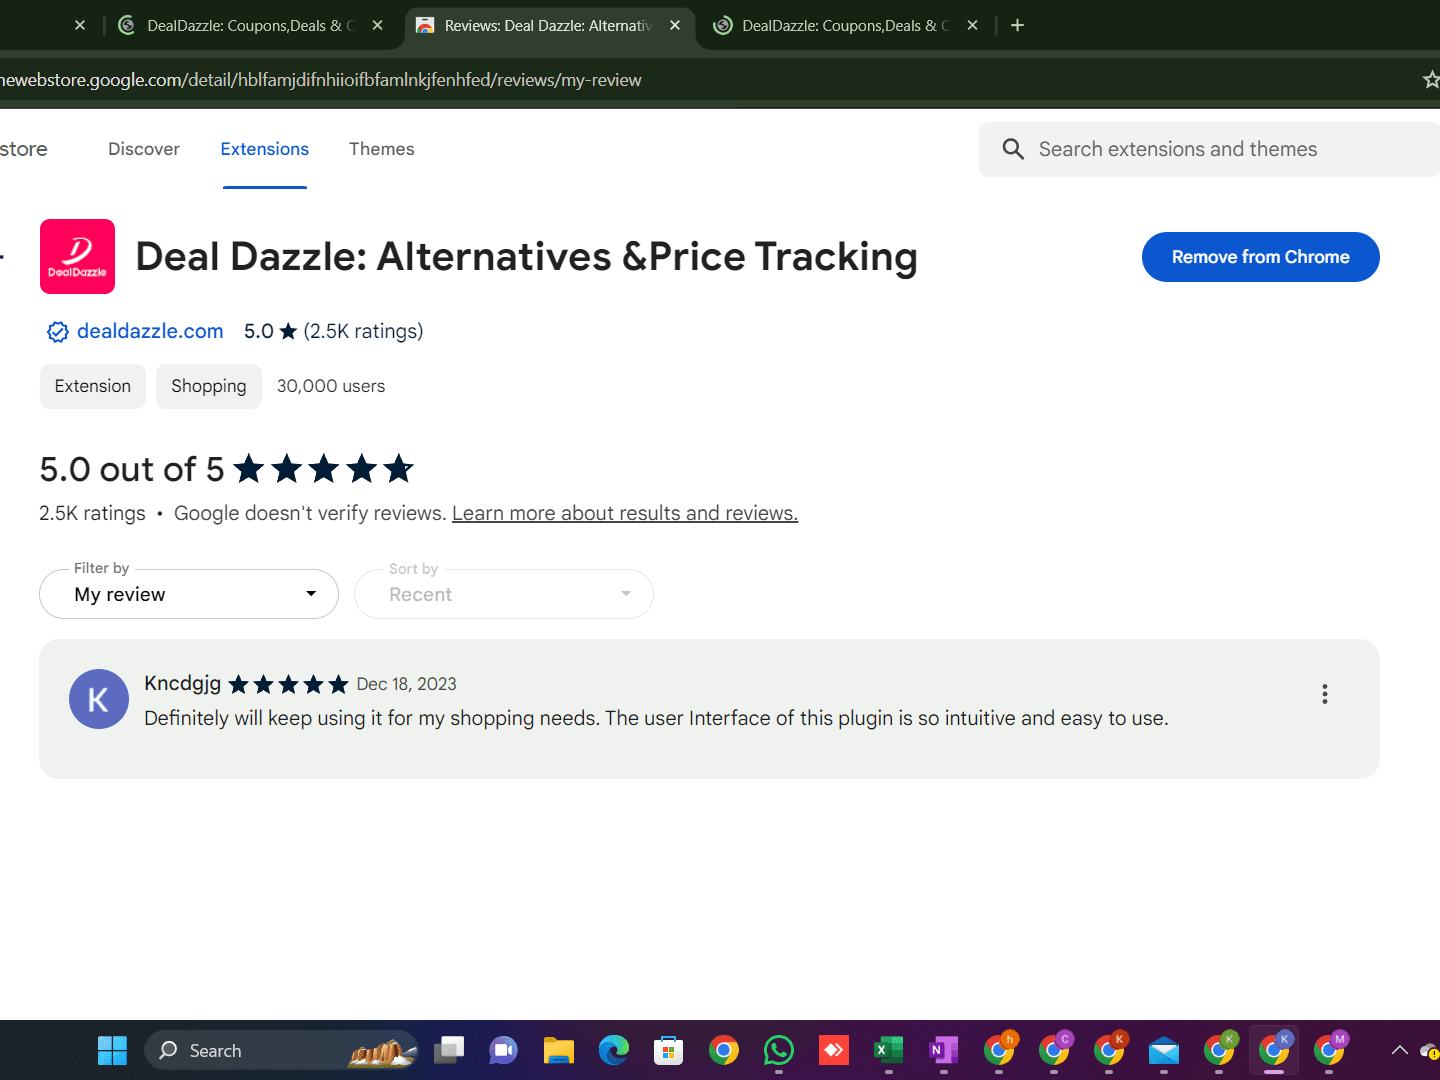Screen dimensions: 1440x1080
Task: Open the Sort by Recent dropdown
Action: (504, 594)
